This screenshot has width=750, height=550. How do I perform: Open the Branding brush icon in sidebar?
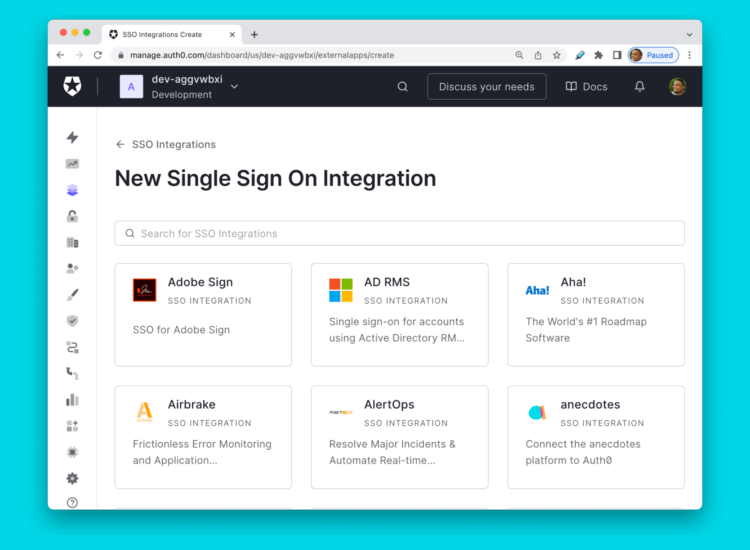[72, 295]
